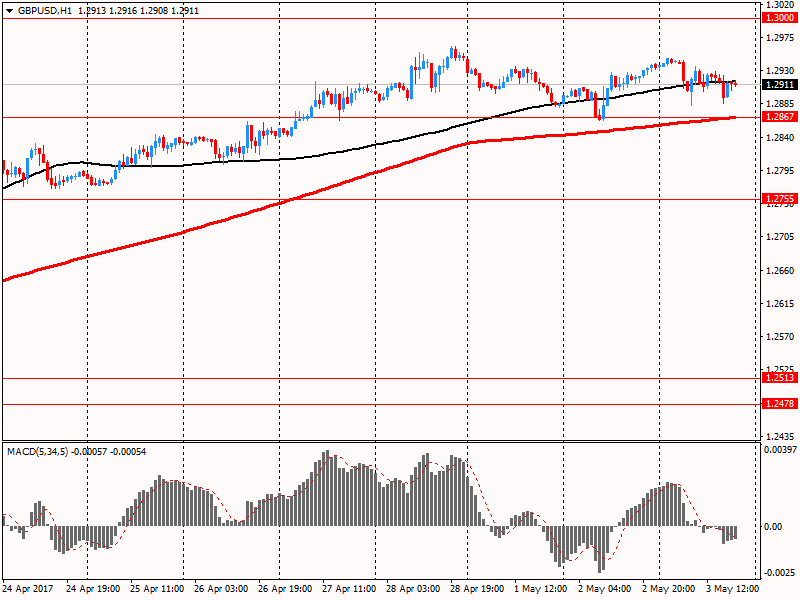800x600 pixels.
Task: Select the 1.2975 price scale value
Action: coord(780,38)
